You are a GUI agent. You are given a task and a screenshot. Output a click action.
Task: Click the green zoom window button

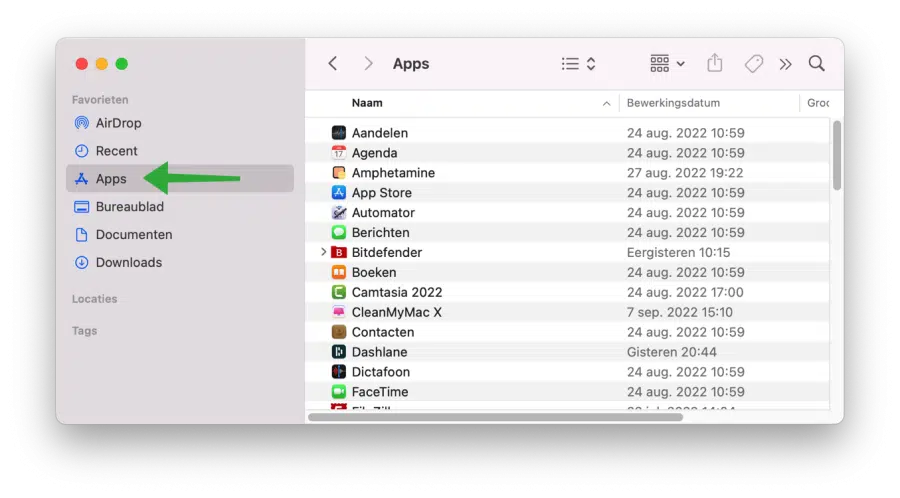click(x=122, y=64)
